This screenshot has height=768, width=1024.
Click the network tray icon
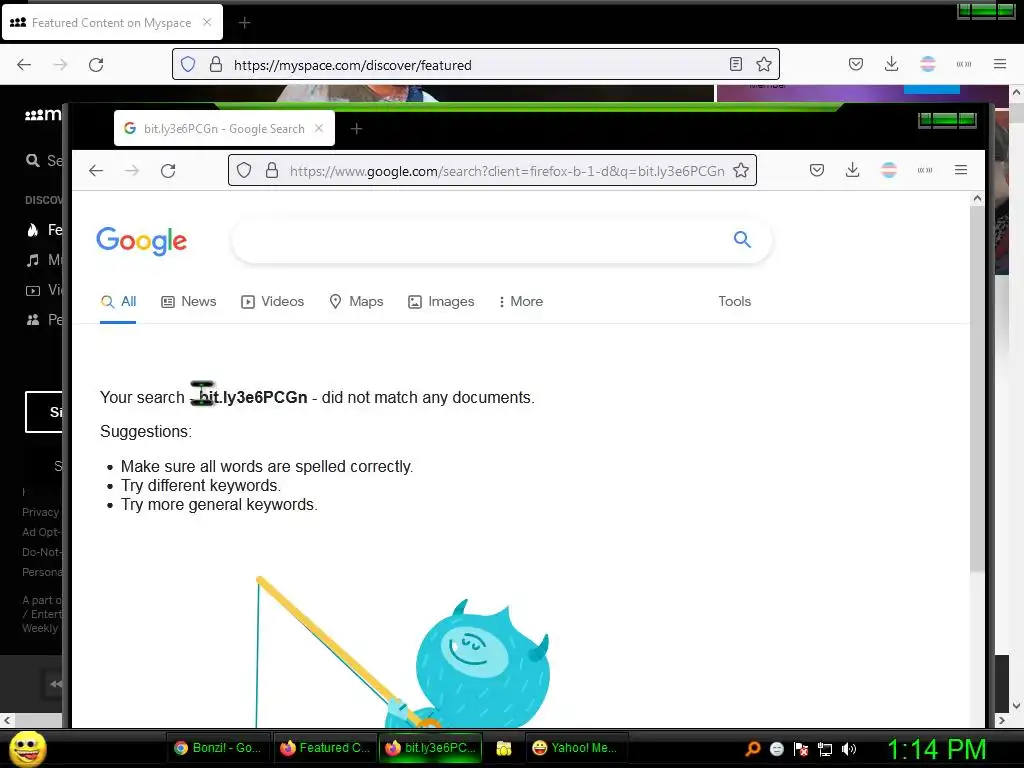[825, 749]
